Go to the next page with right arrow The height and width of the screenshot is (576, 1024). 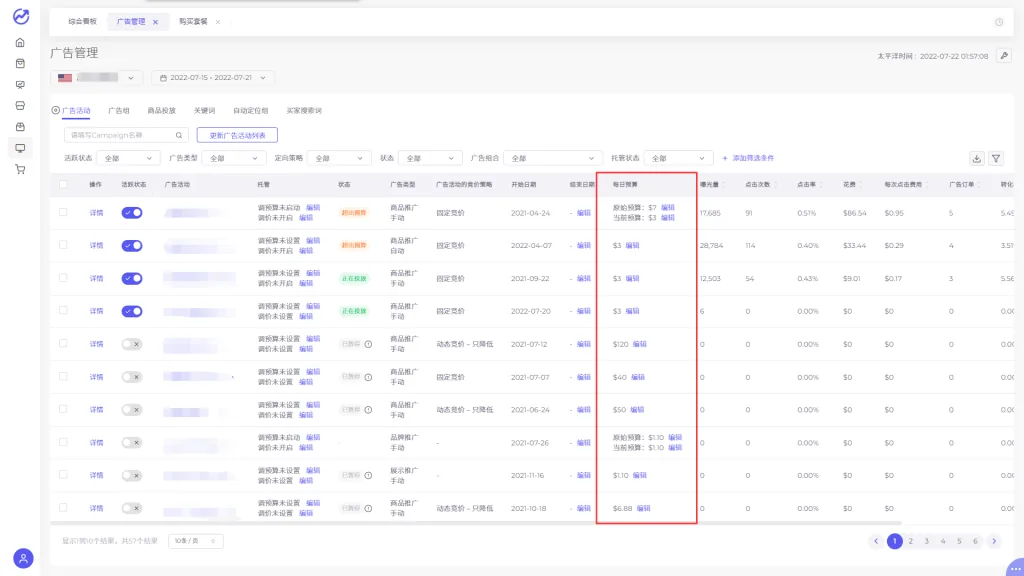tap(994, 541)
